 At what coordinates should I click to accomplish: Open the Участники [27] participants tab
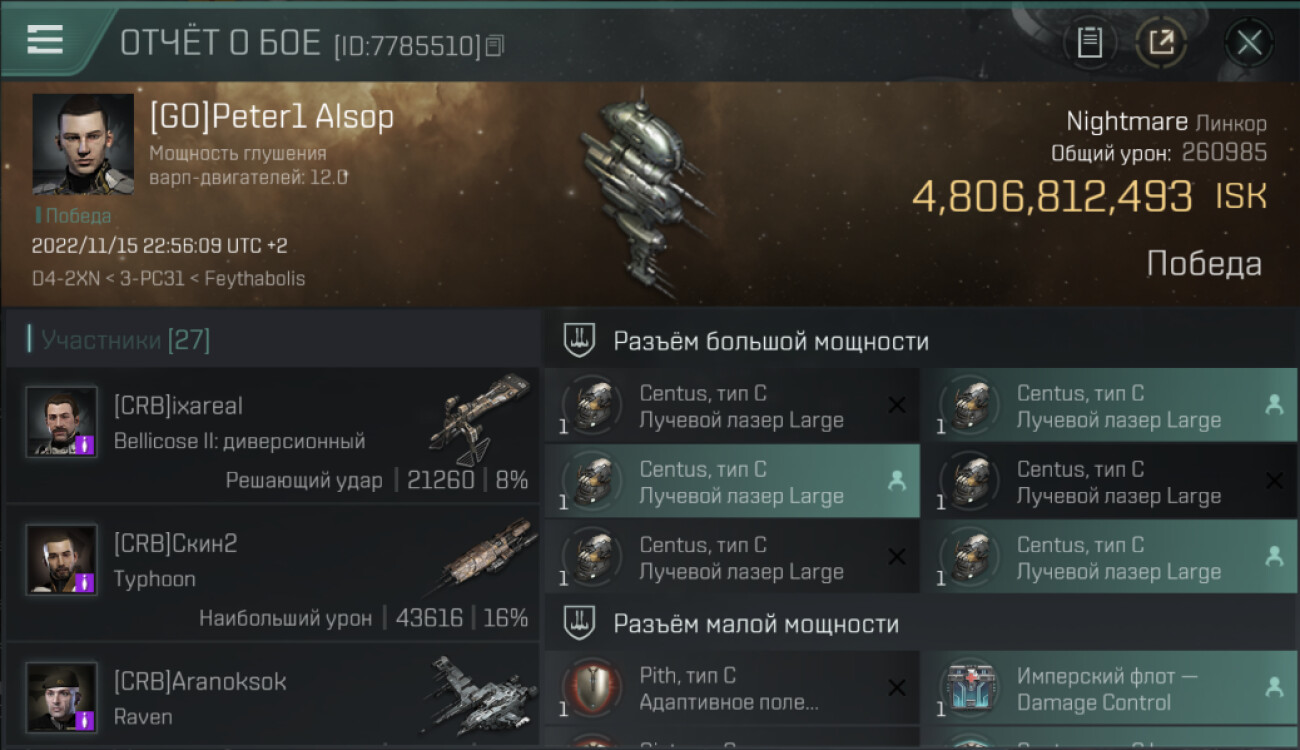pos(125,340)
